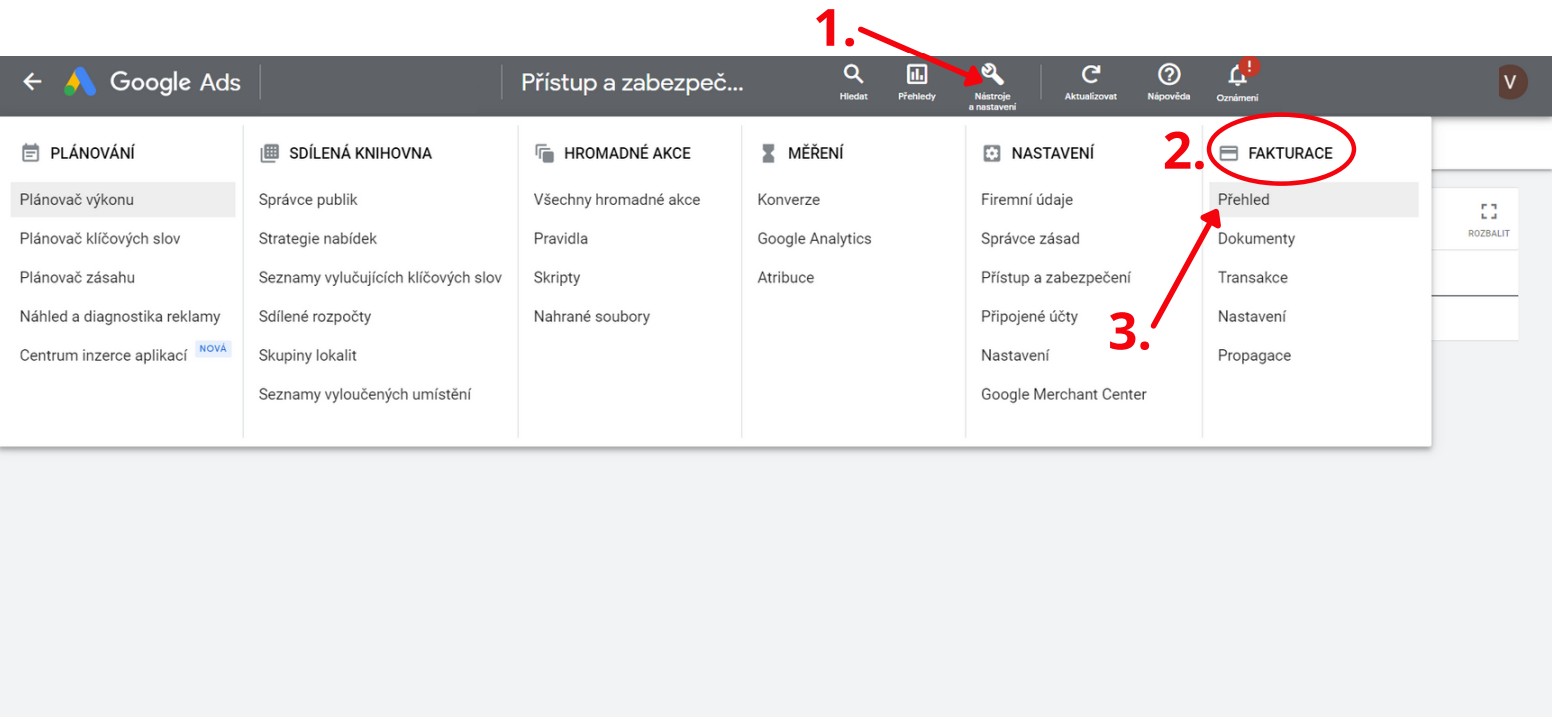
Task: Expand panel with the Rozbalit icon
Action: point(1489,212)
